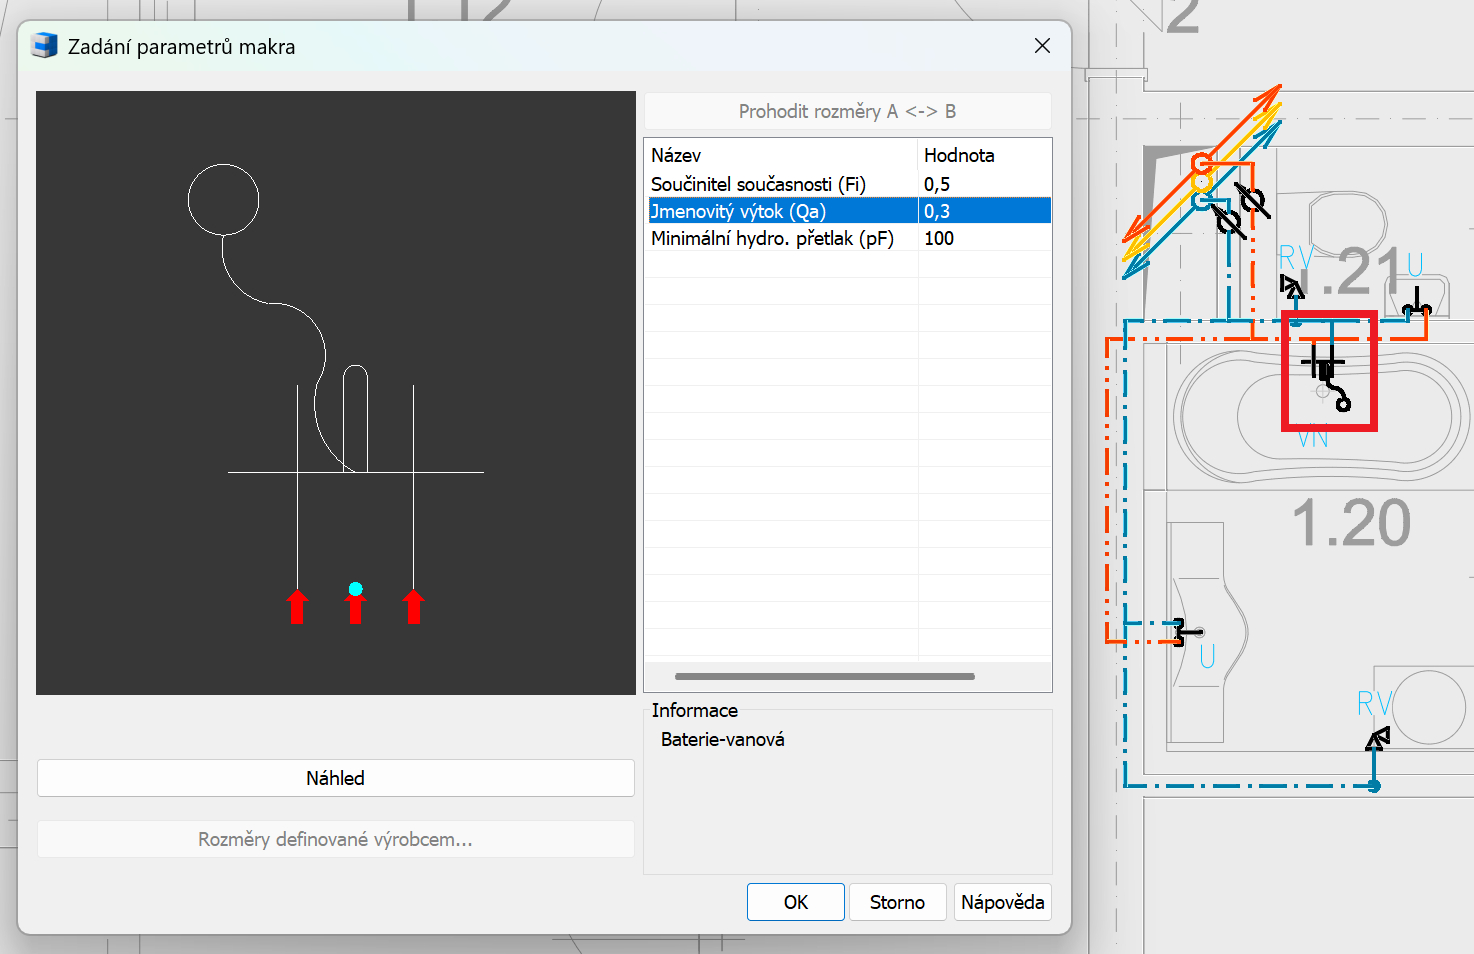1474x954 pixels.
Task: Click the blue pipe endpoint node below RV
Action: [1374, 786]
